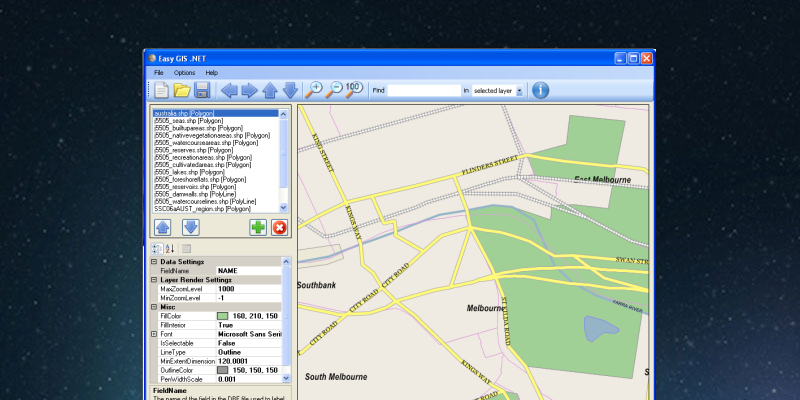Screen dimensions: 800x400
Task: Zoom out with the minus magnifier
Action: point(334,90)
